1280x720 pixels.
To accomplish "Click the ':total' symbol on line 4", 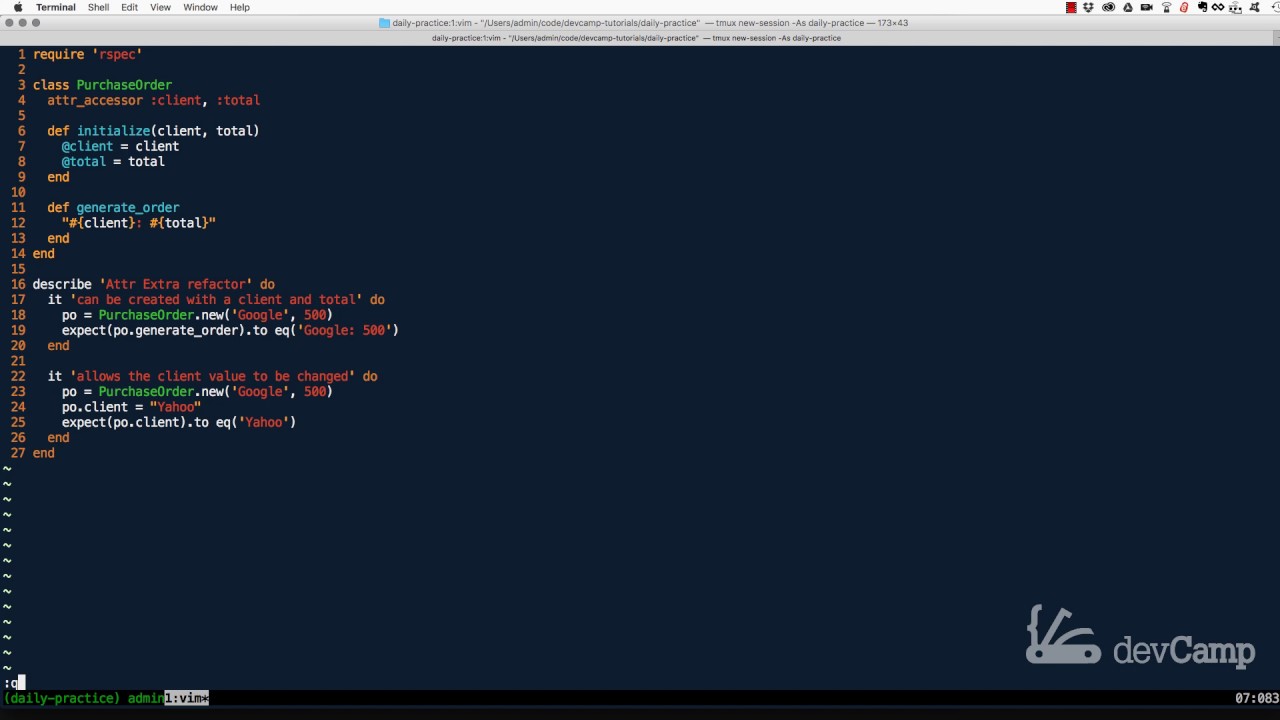I will (x=238, y=100).
